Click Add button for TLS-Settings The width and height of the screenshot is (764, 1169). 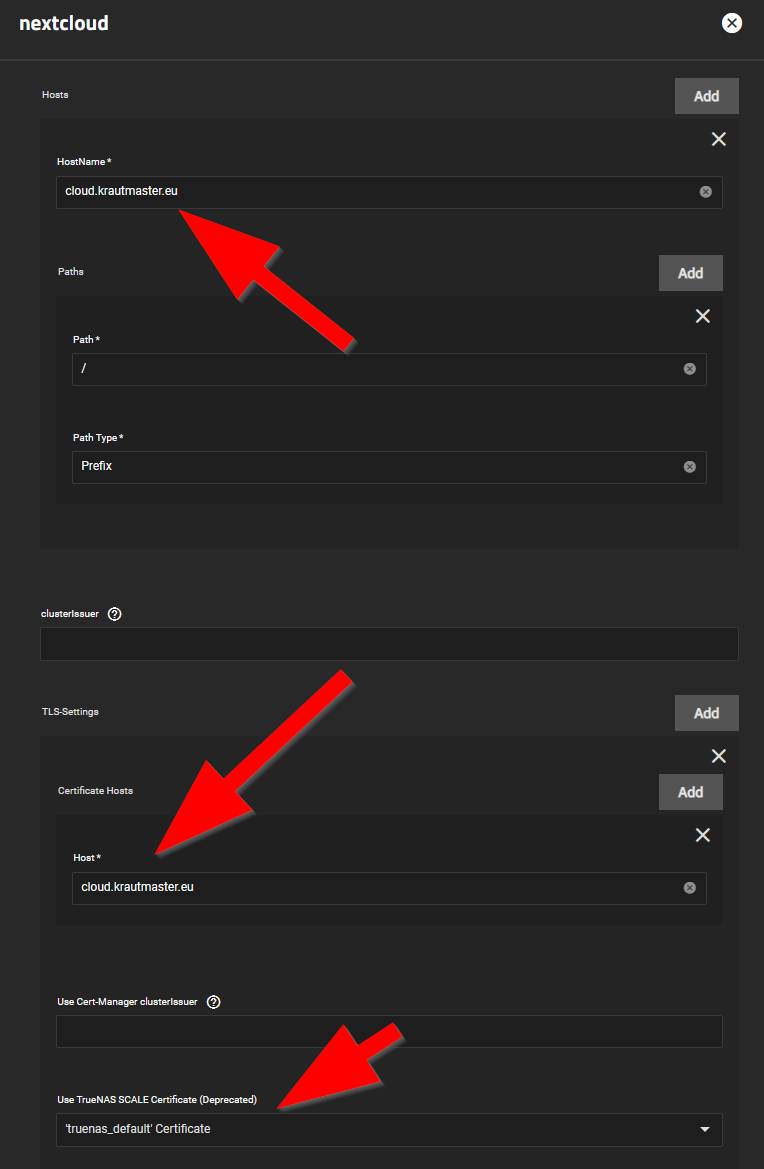(707, 713)
